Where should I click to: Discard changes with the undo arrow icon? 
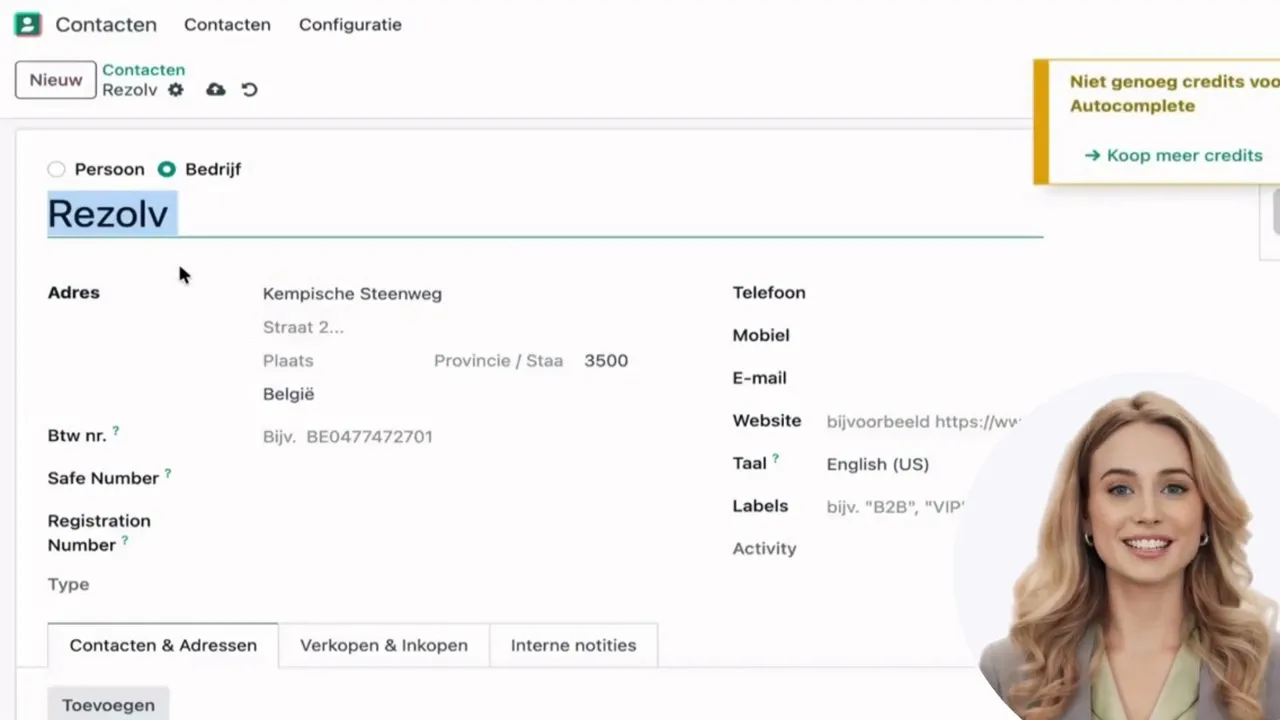click(x=250, y=90)
